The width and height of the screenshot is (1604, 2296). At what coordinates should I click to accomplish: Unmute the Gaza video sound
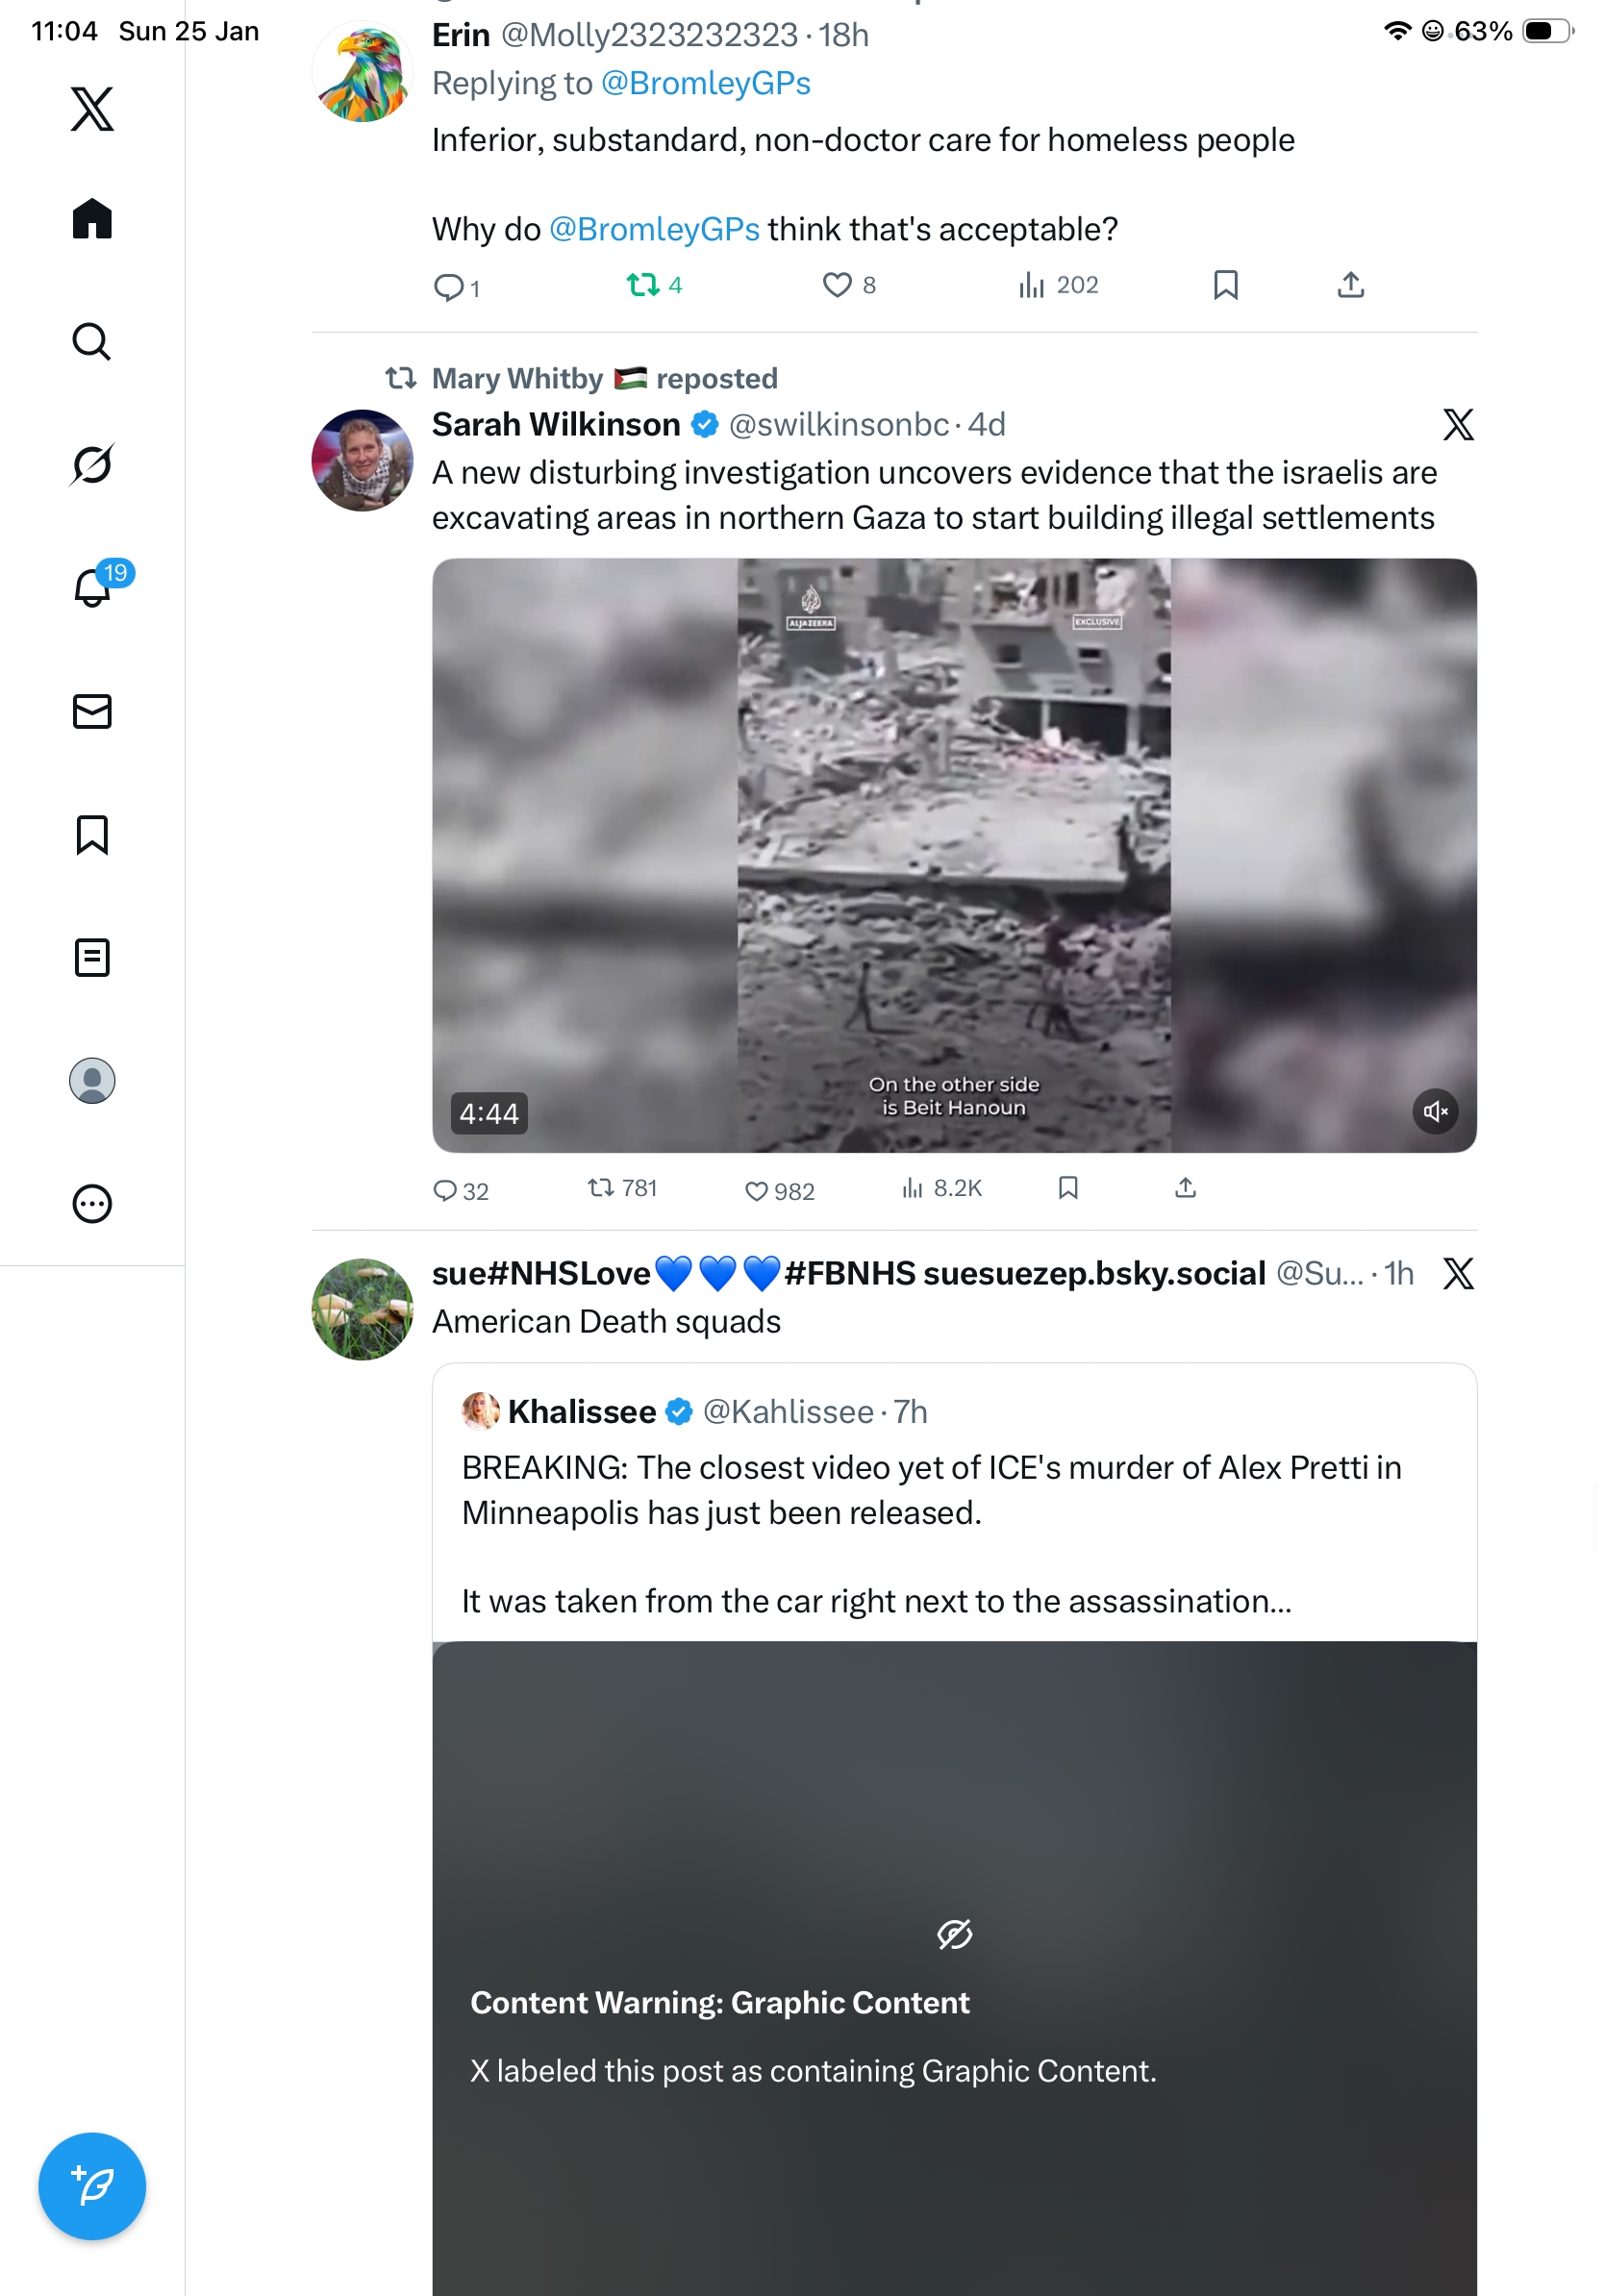click(x=1434, y=1111)
